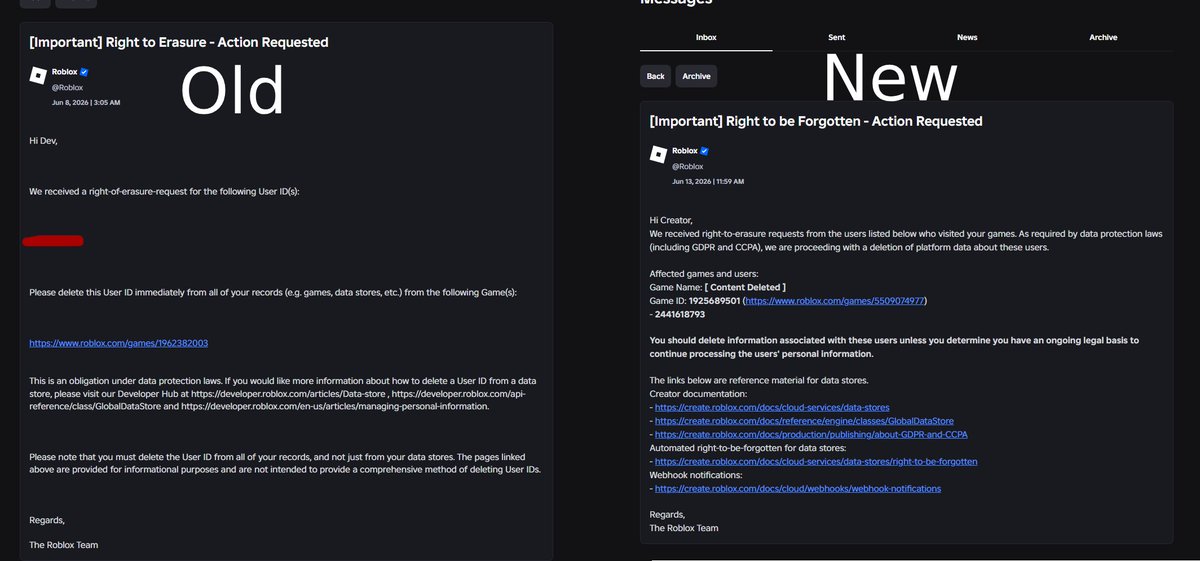Open the Archive tab
1200x561 pixels.
click(x=1103, y=37)
